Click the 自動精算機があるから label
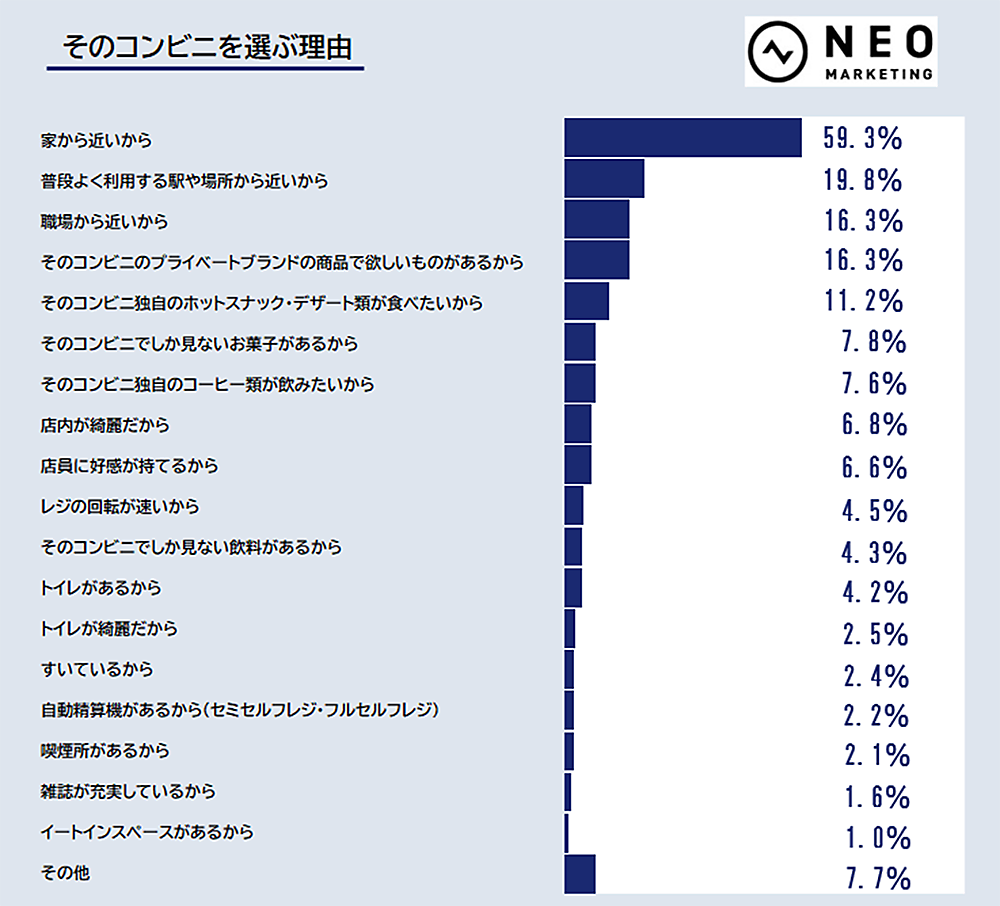The height and width of the screenshot is (906, 1000). [240, 710]
